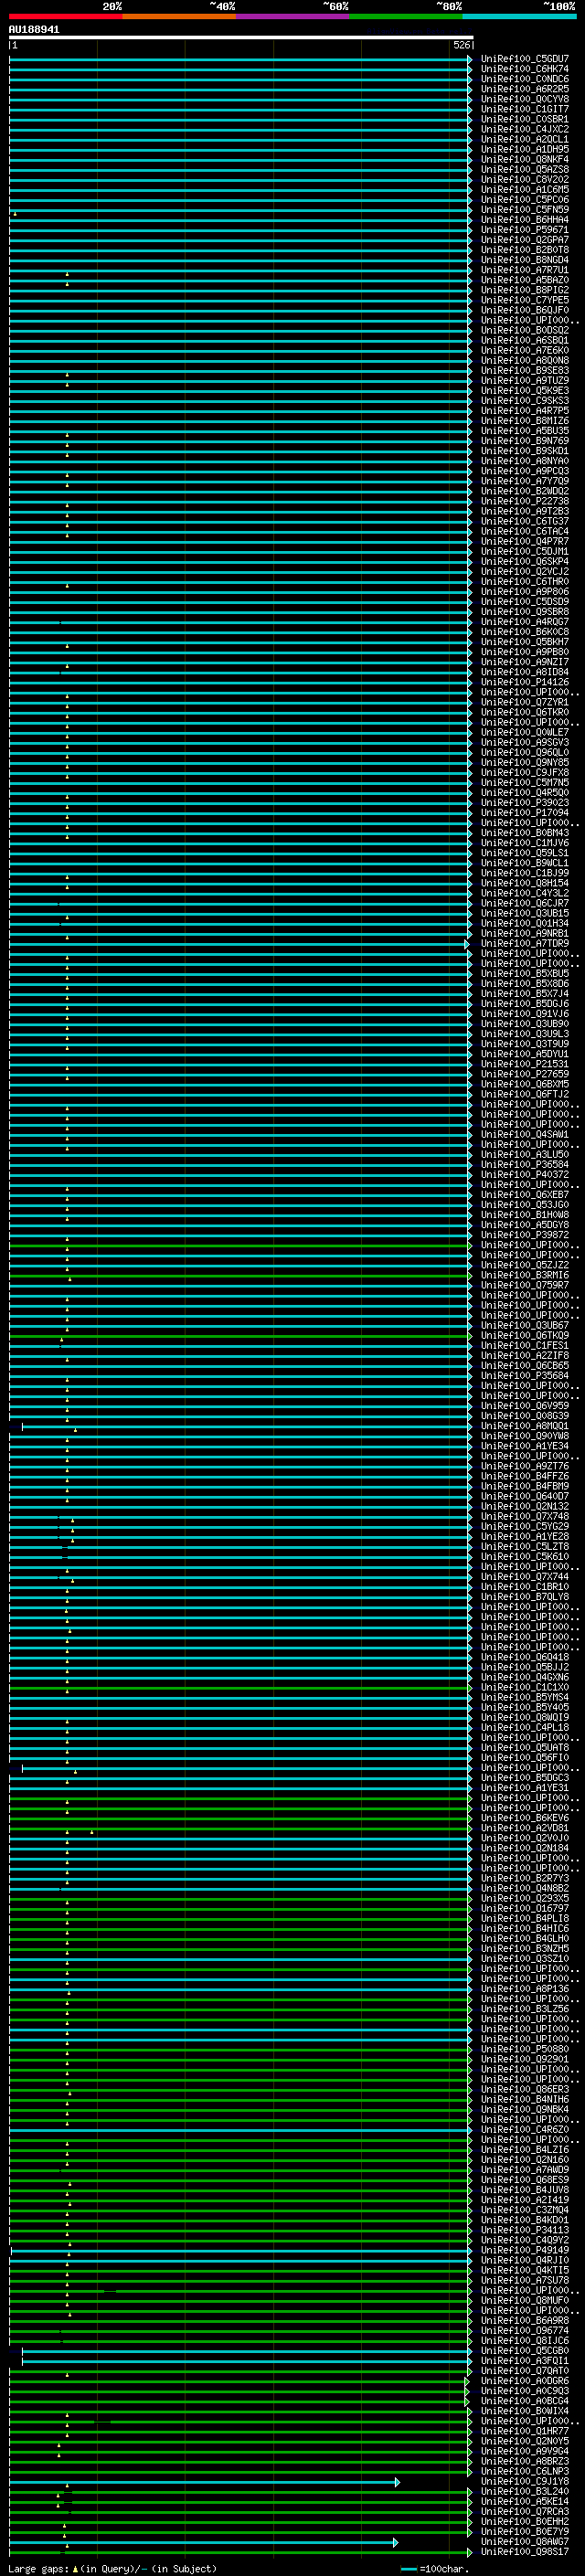Select the cyan ~100% identity legend segment
Image resolution: width=585 pixels, height=2576 pixels.
point(519,16)
